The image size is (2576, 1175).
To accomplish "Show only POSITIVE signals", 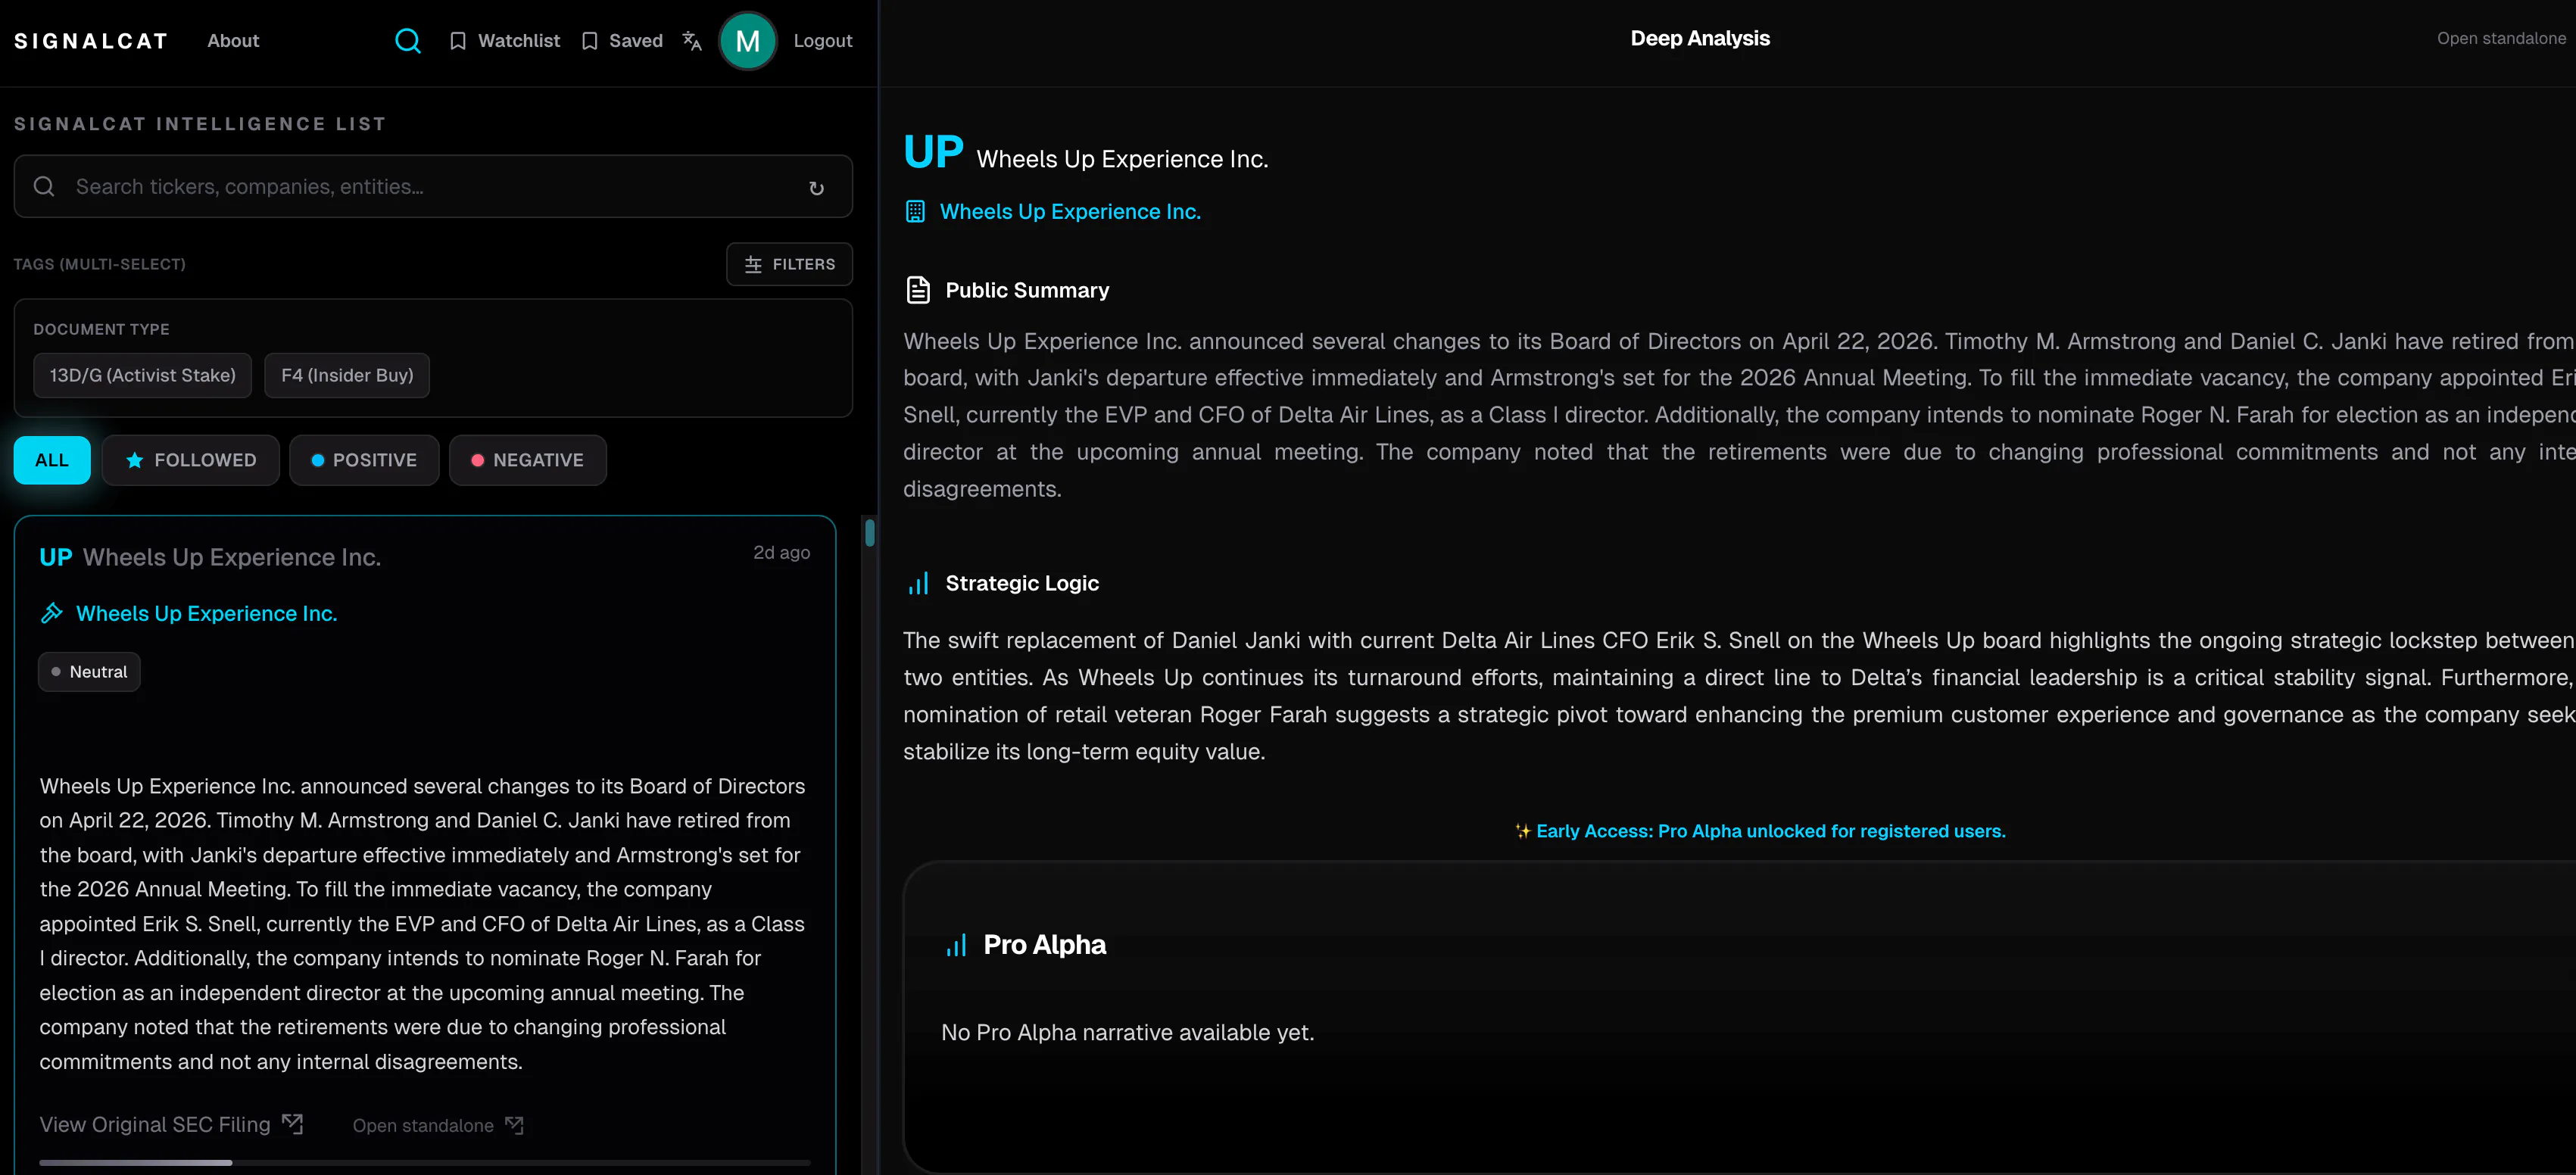I will (x=364, y=460).
